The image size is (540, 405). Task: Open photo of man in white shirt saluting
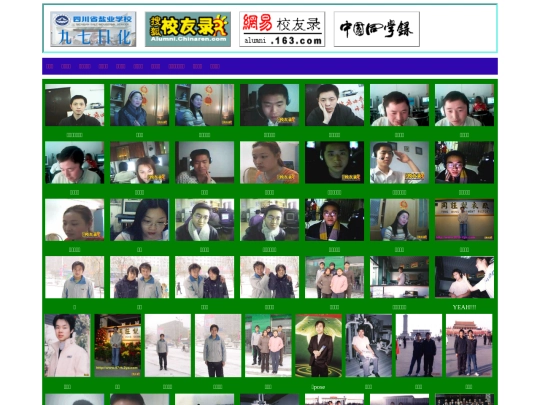(x=399, y=162)
